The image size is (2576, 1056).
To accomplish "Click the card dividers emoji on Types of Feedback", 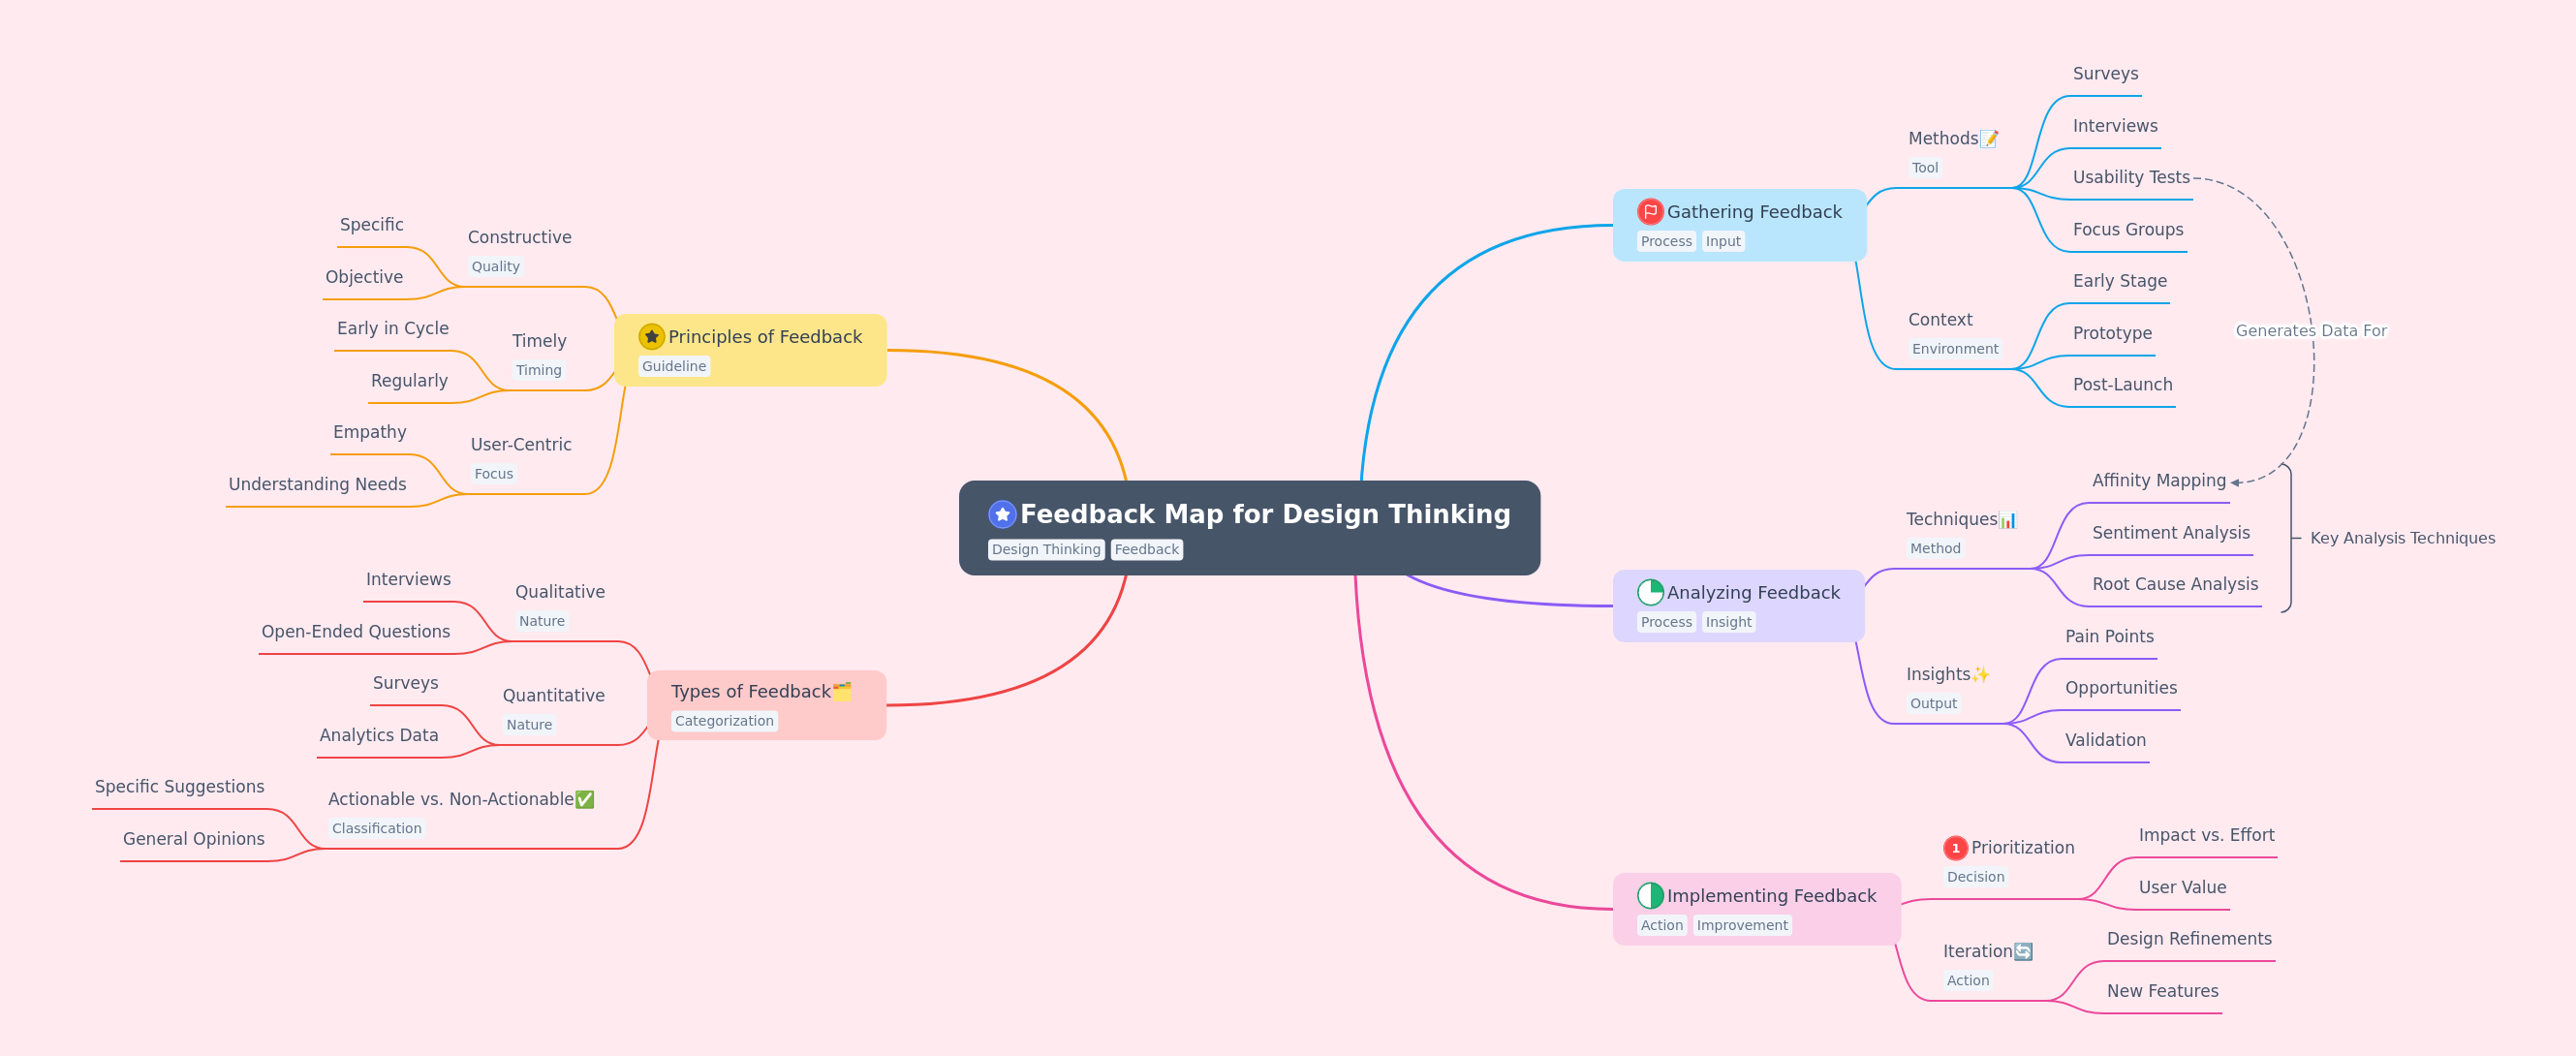I will coord(842,692).
